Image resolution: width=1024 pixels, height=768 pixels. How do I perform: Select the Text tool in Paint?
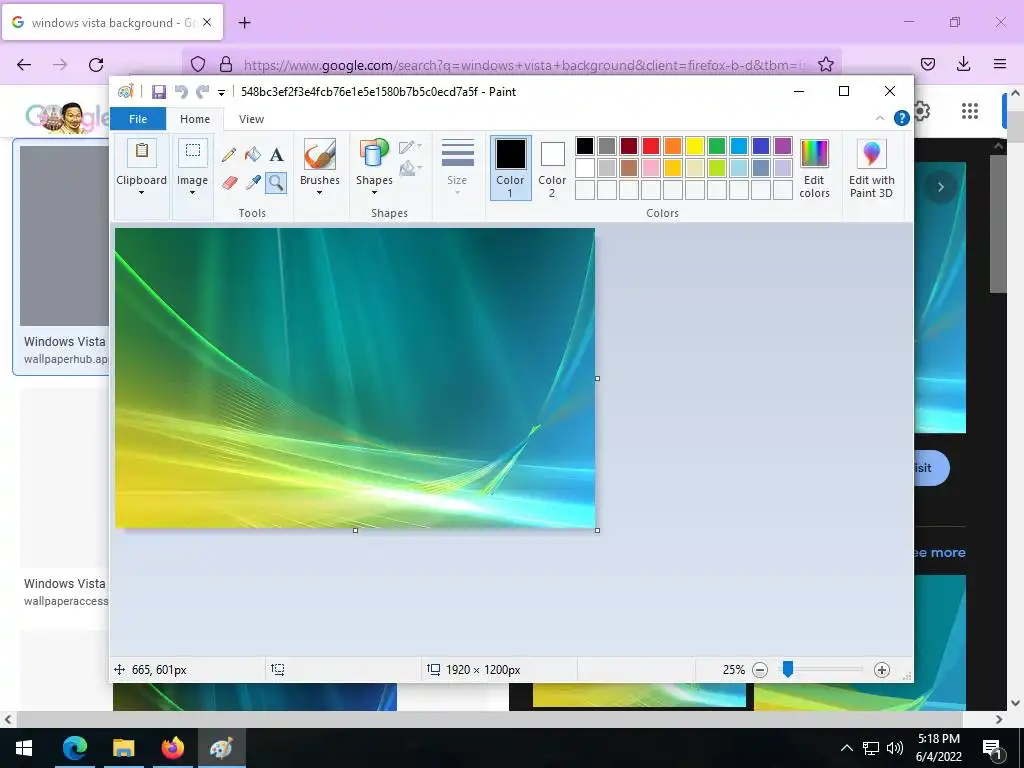point(276,155)
